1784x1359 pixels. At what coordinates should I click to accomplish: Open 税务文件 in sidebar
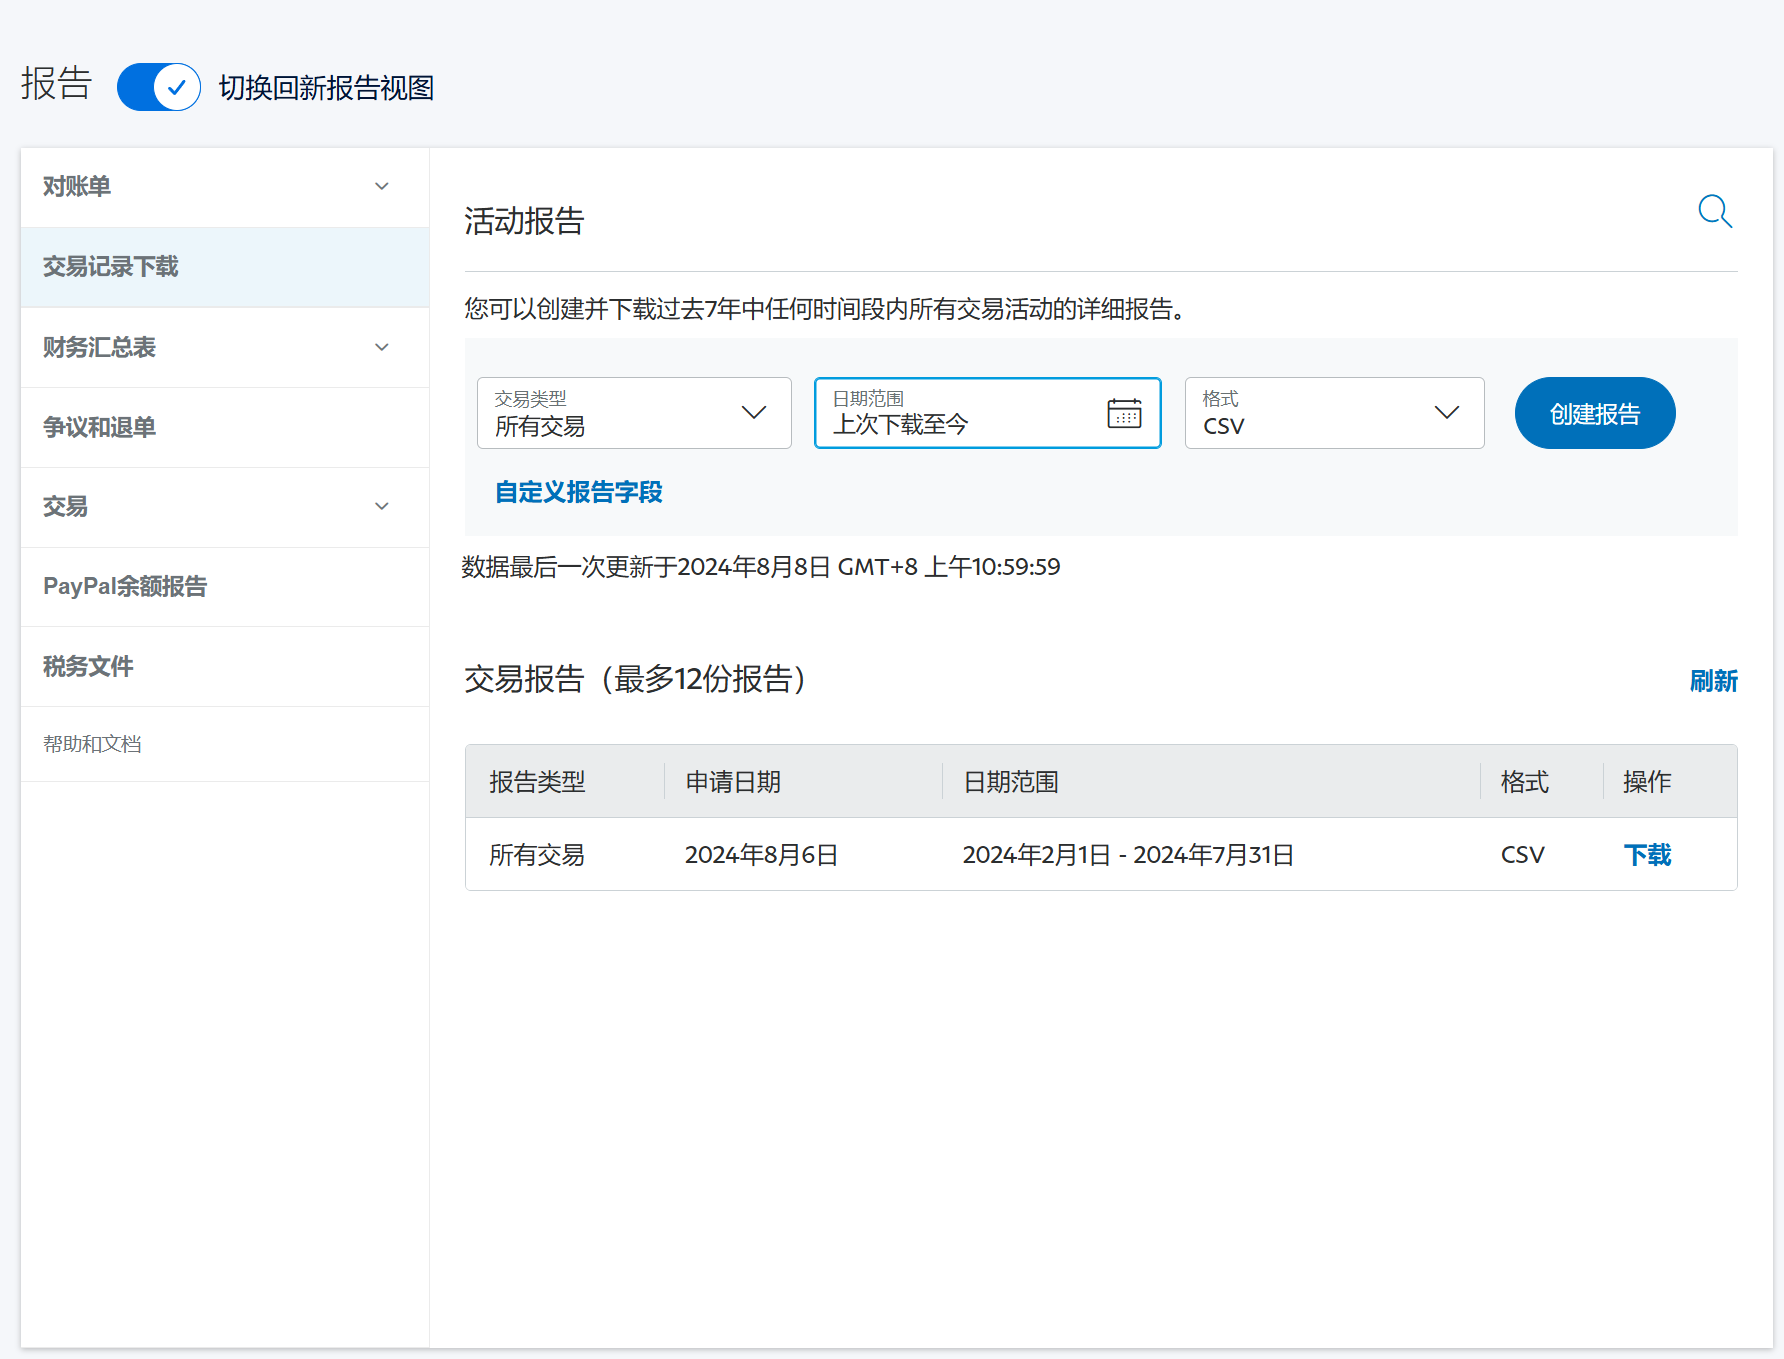[x=225, y=667]
